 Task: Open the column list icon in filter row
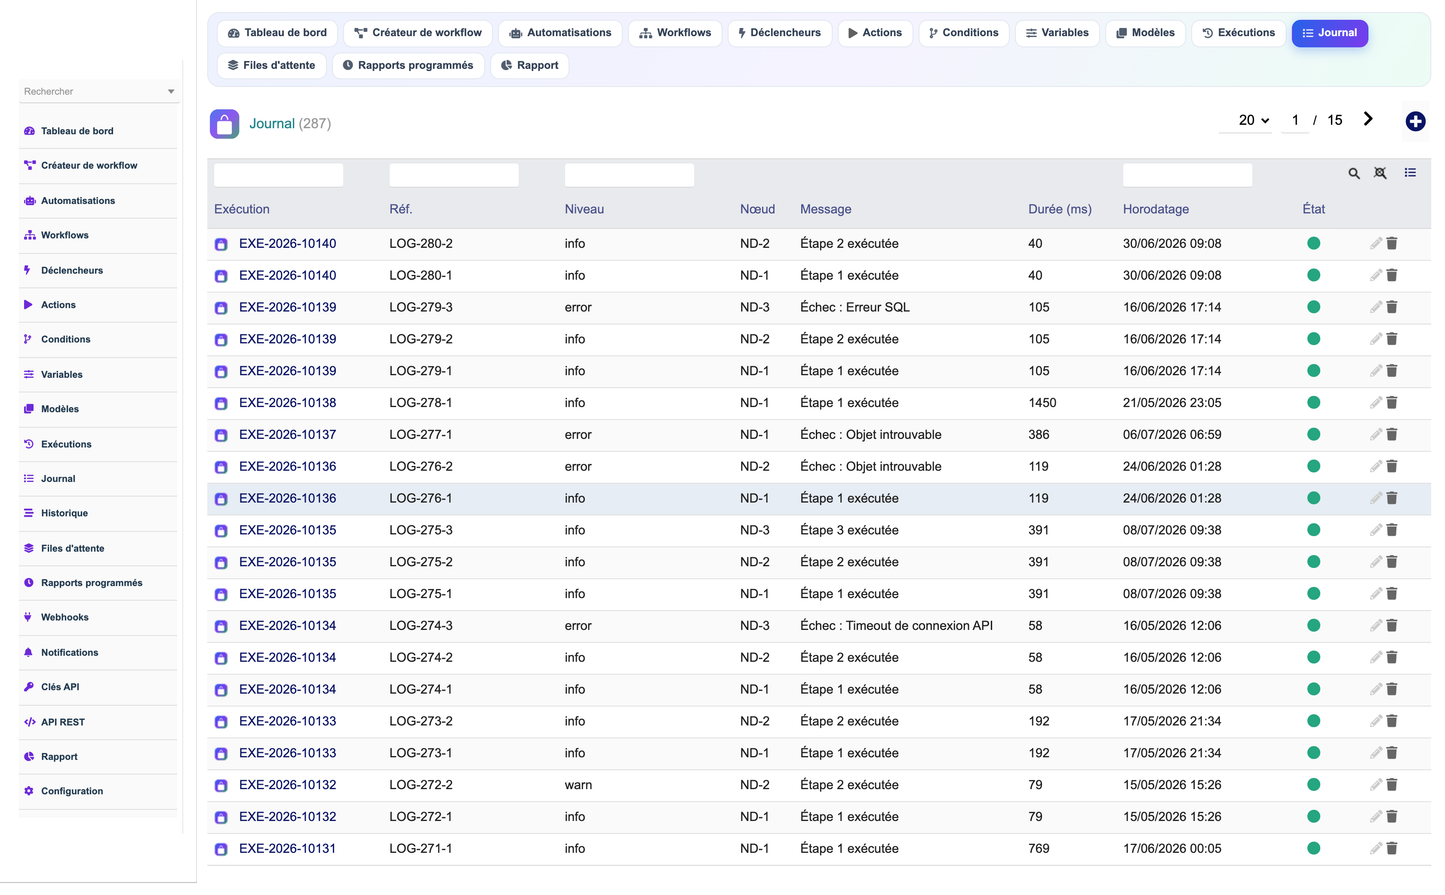tap(1410, 173)
